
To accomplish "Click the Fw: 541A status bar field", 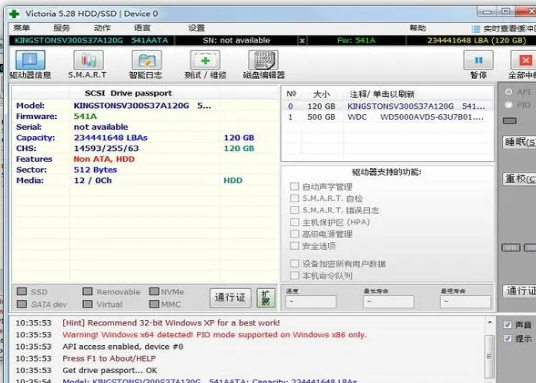I will tap(356, 41).
